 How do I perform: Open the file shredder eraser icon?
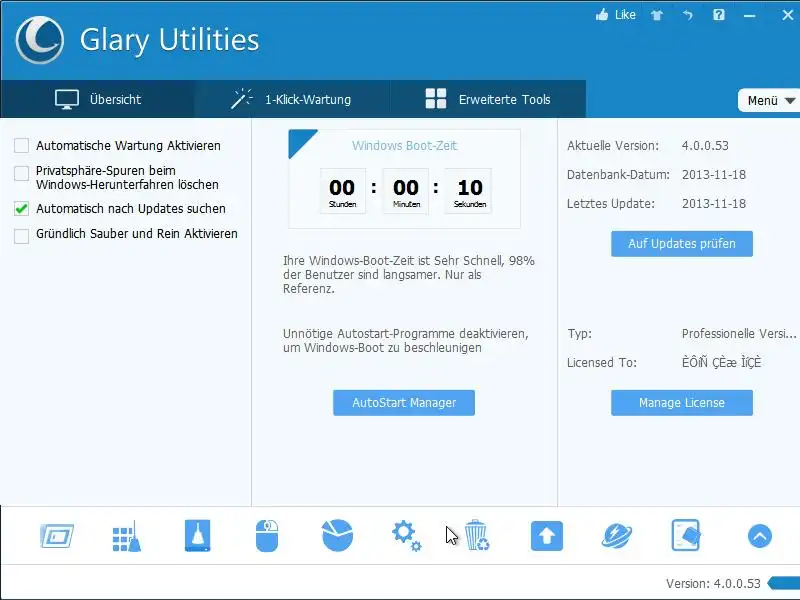click(x=686, y=535)
